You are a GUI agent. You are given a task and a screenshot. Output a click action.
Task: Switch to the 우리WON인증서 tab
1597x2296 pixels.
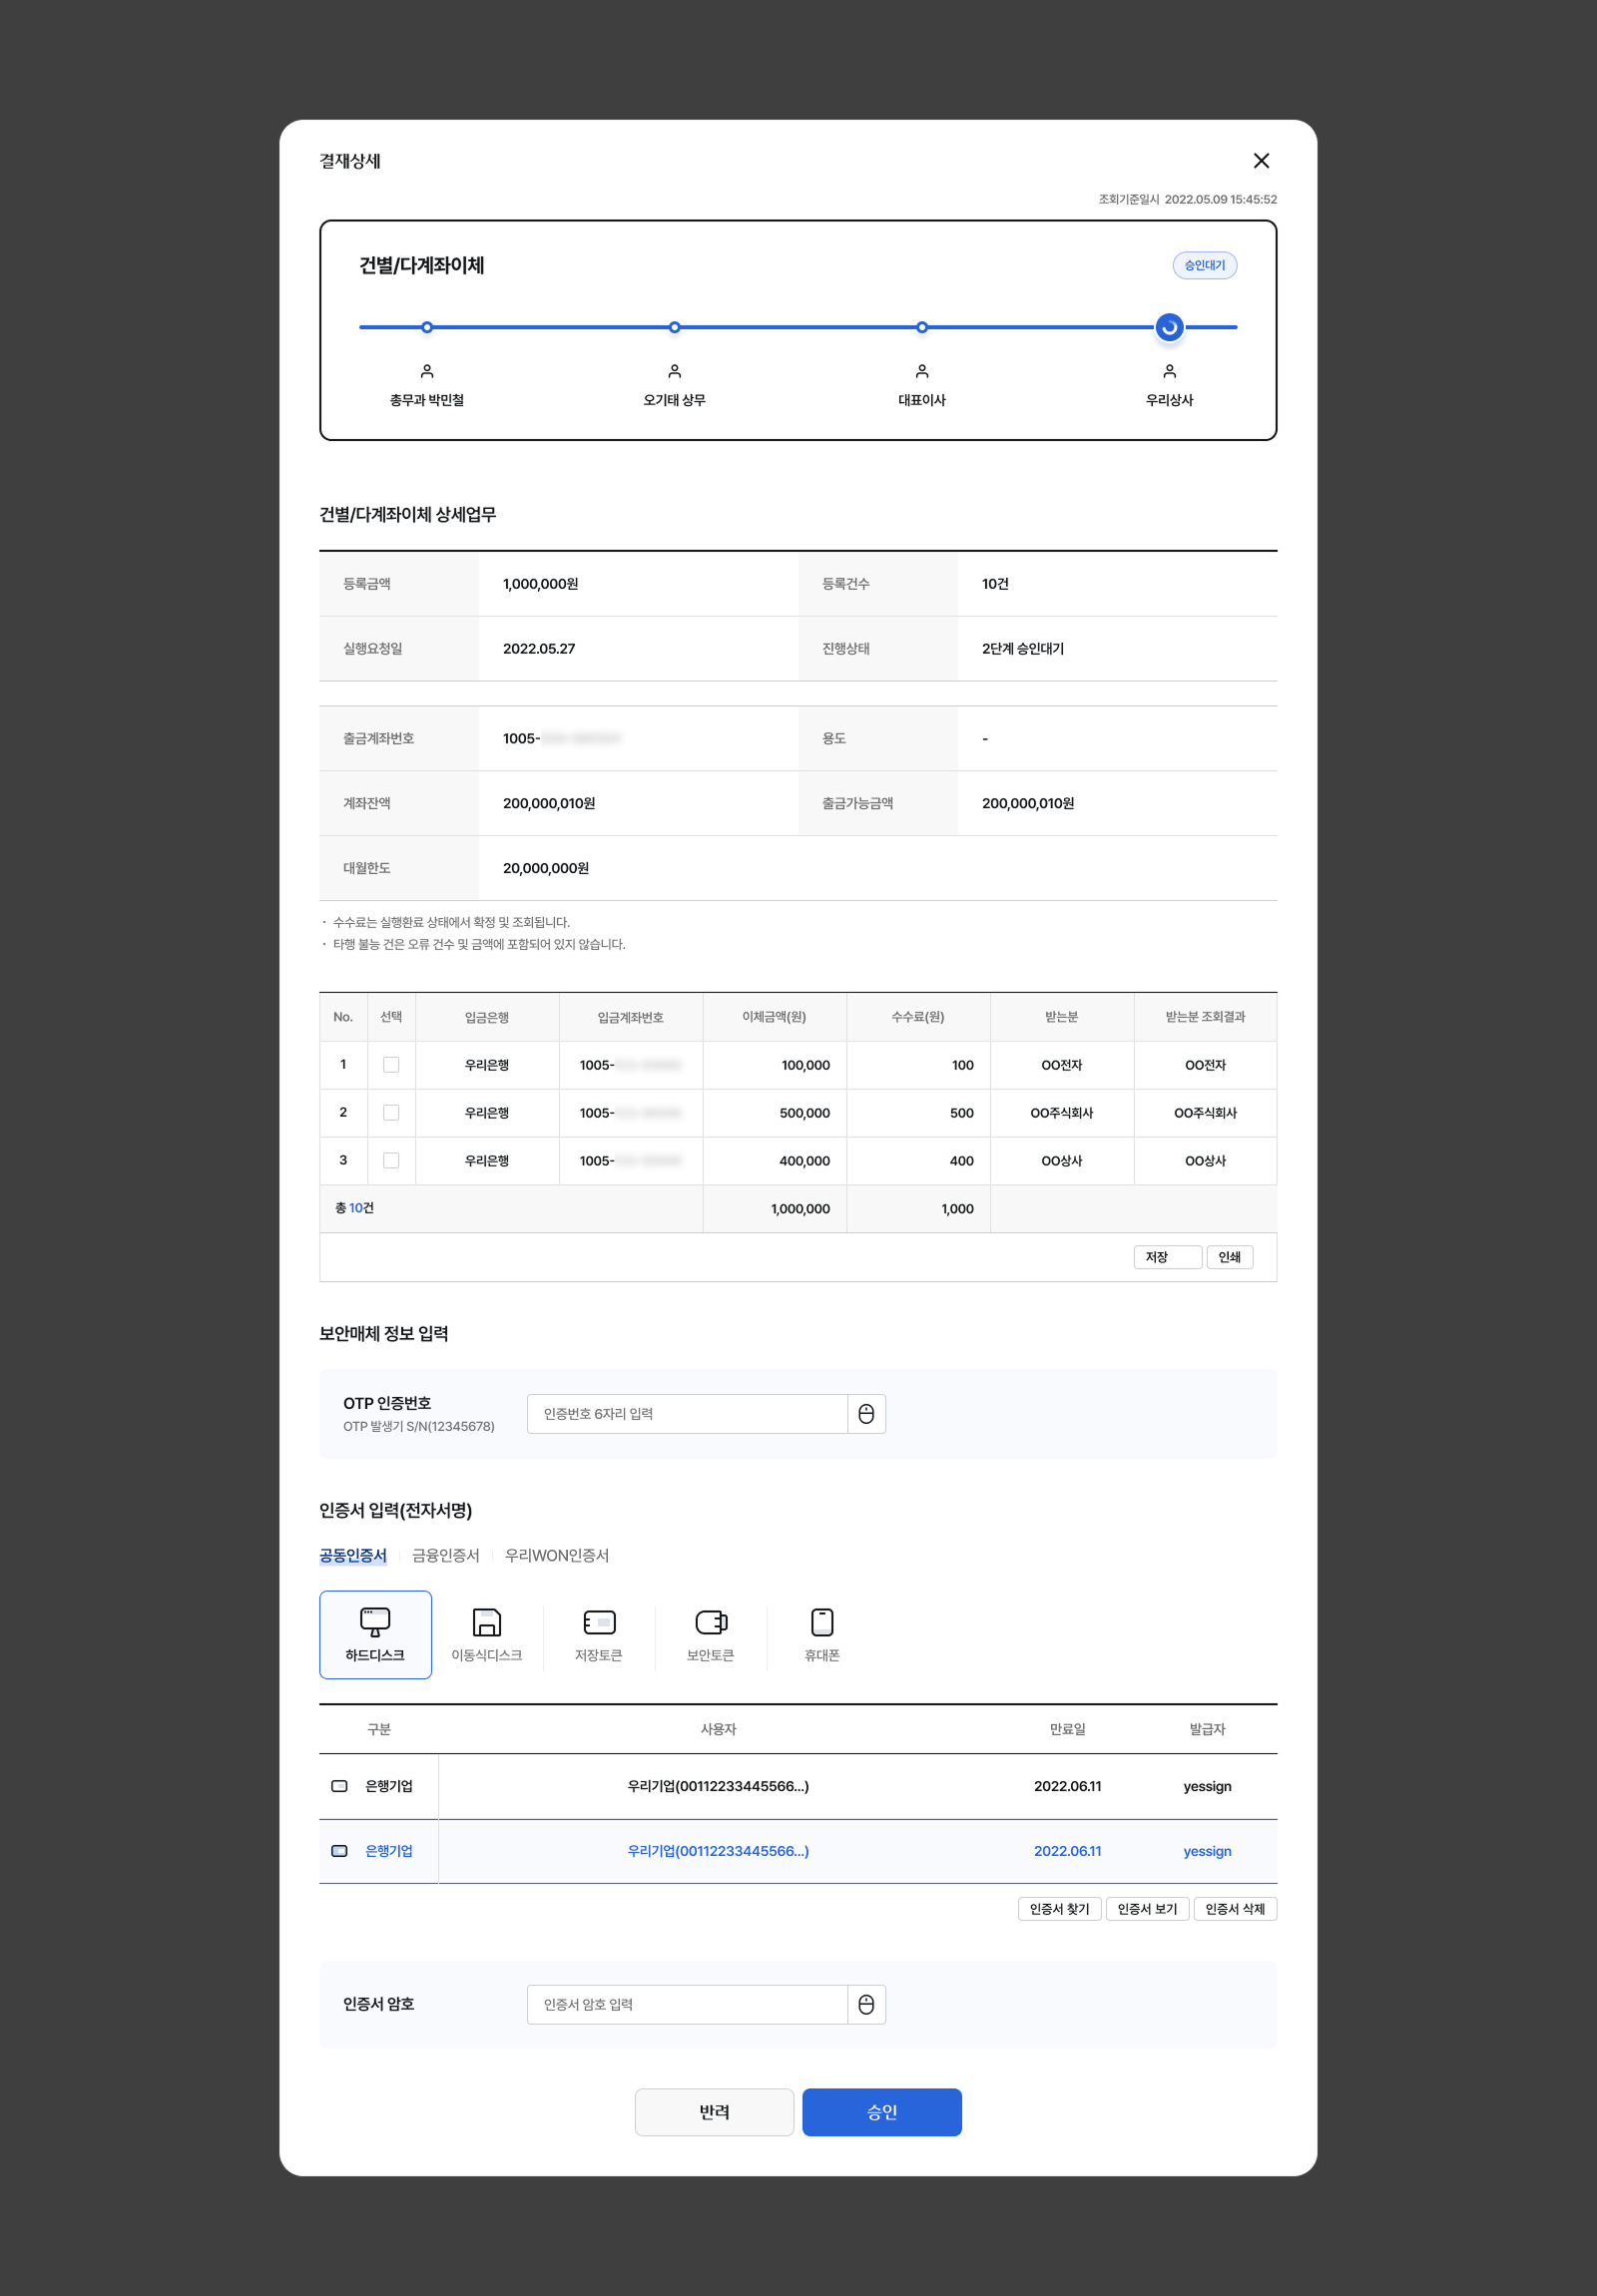coord(556,1555)
